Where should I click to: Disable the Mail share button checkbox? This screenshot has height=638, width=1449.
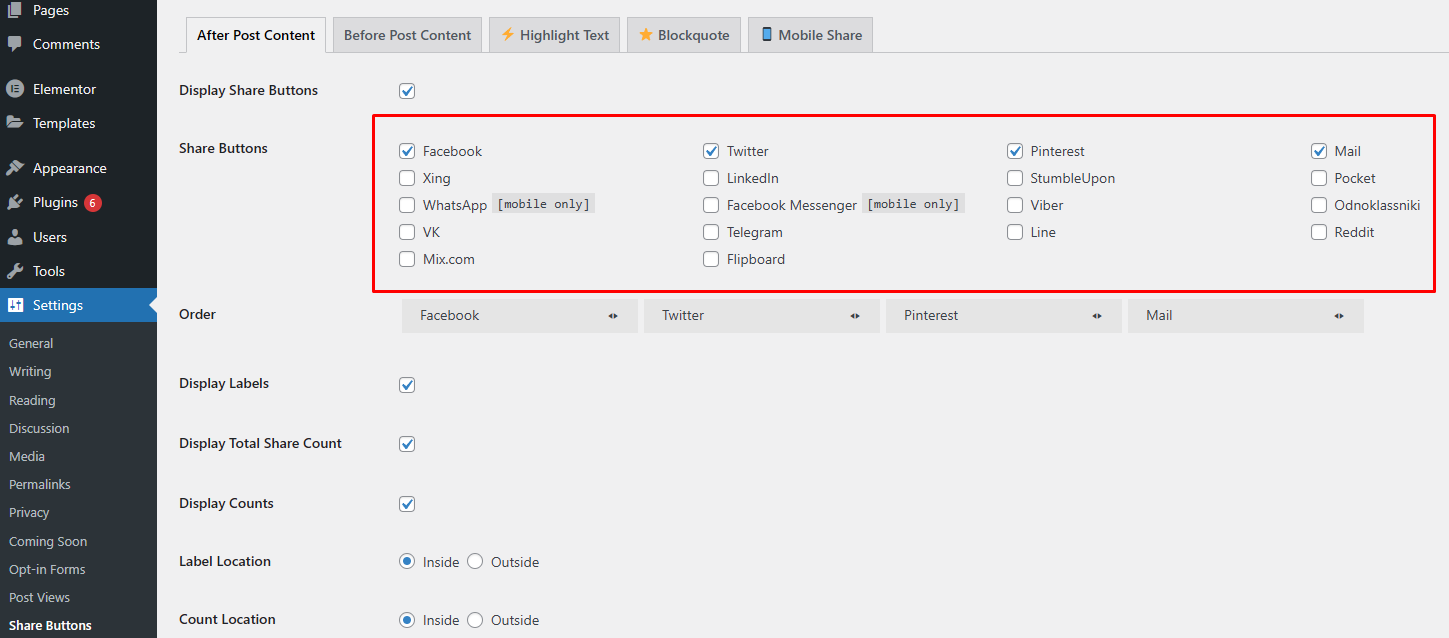tap(1319, 151)
